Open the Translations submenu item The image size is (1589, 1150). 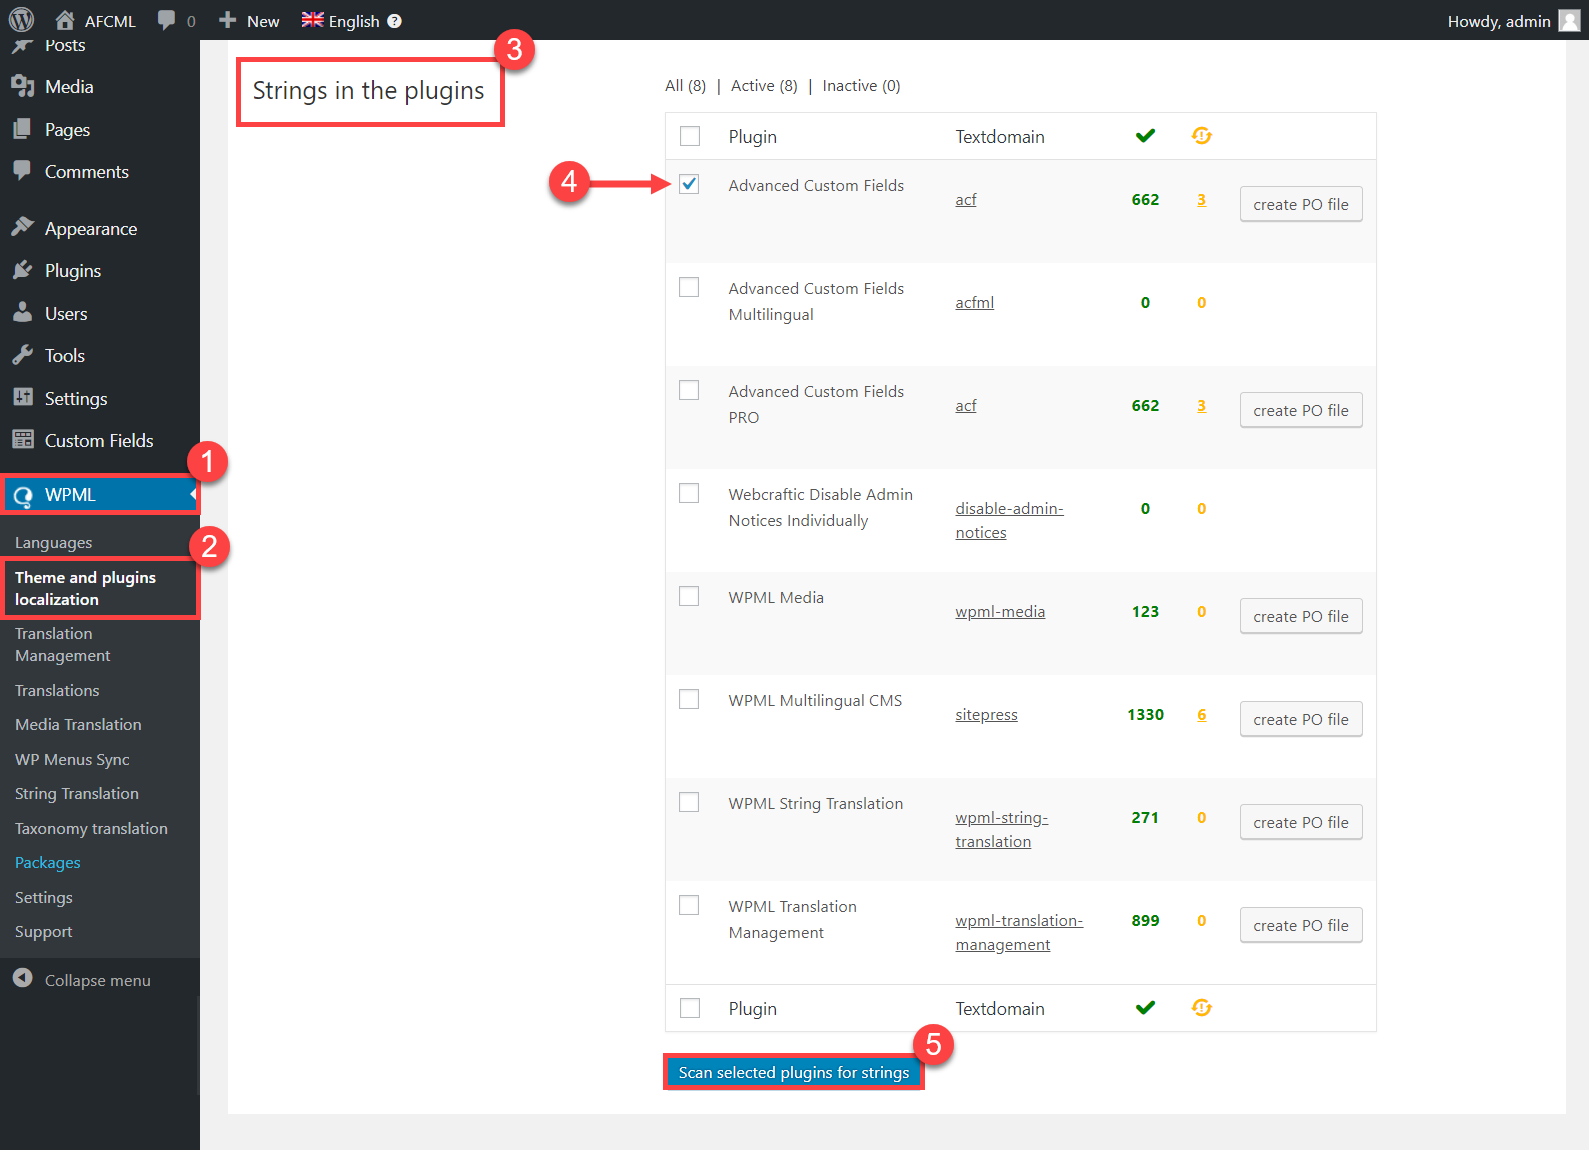[x=57, y=690]
